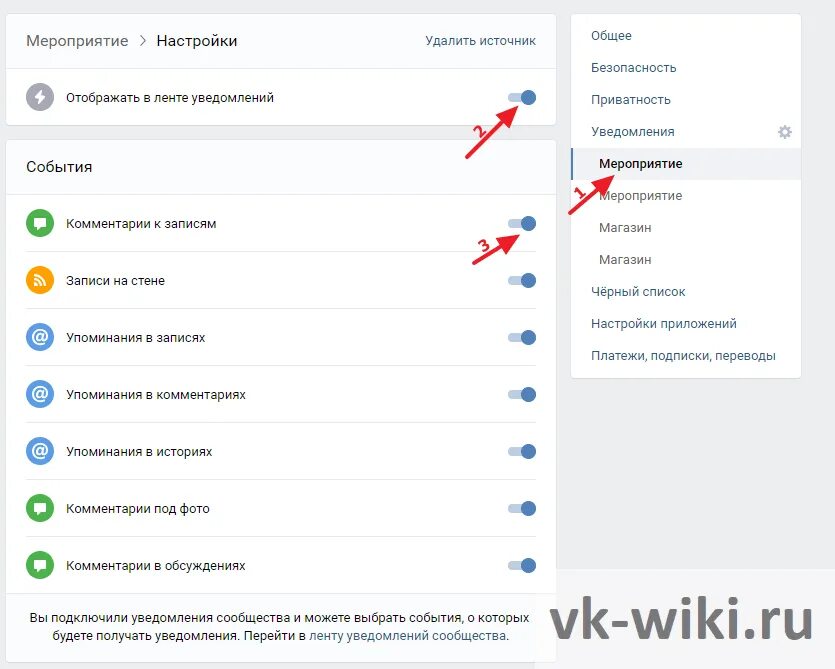Select Чёрный список in the sidebar
This screenshot has width=835, height=669.
(x=638, y=292)
